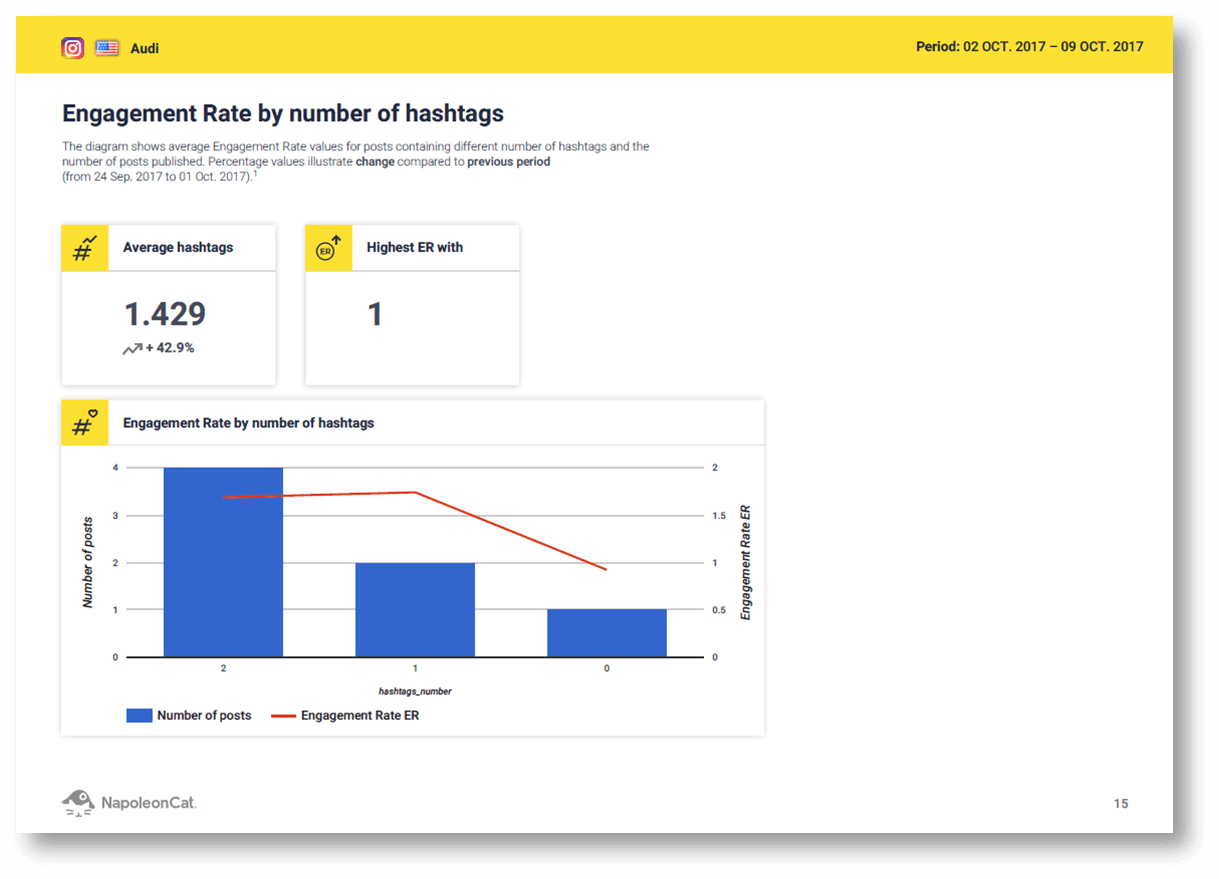The image size is (1219, 879).
Task: Click the Highest ER with card title
Action: point(415,248)
